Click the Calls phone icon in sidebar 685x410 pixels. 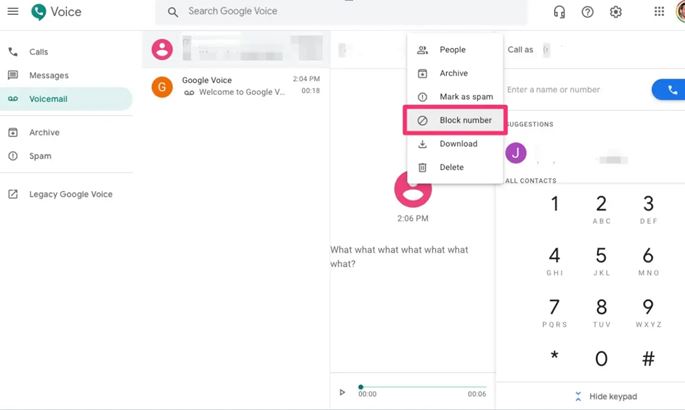point(13,52)
